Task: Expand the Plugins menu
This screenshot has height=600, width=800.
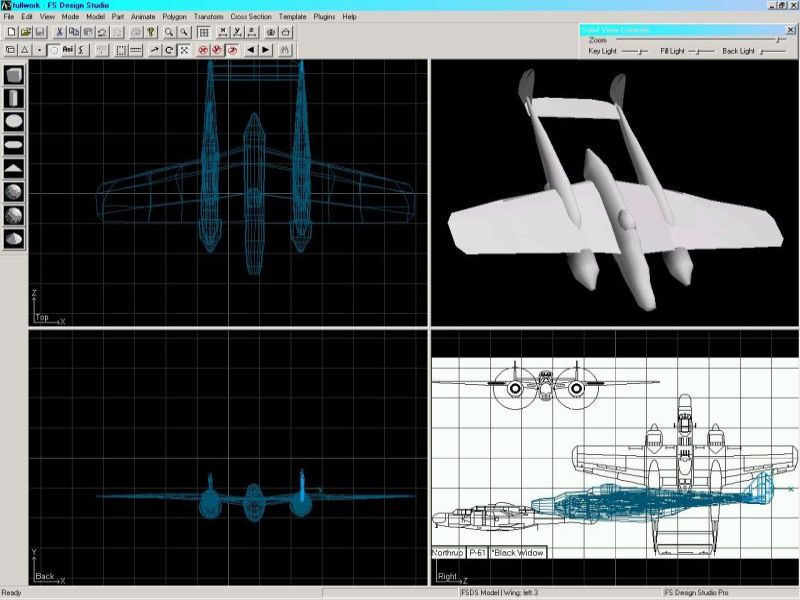Action: click(324, 17)
